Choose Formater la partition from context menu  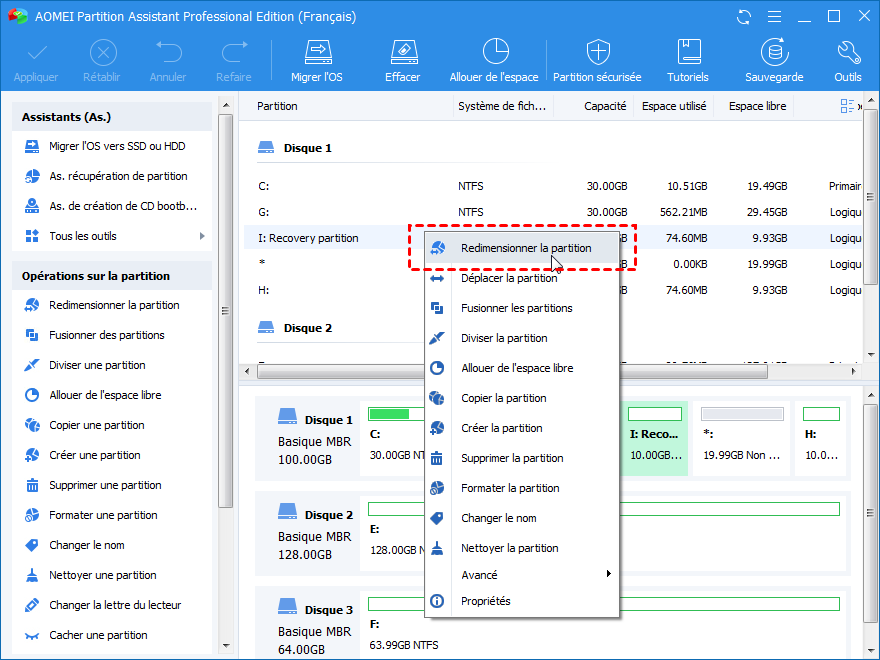510,488
